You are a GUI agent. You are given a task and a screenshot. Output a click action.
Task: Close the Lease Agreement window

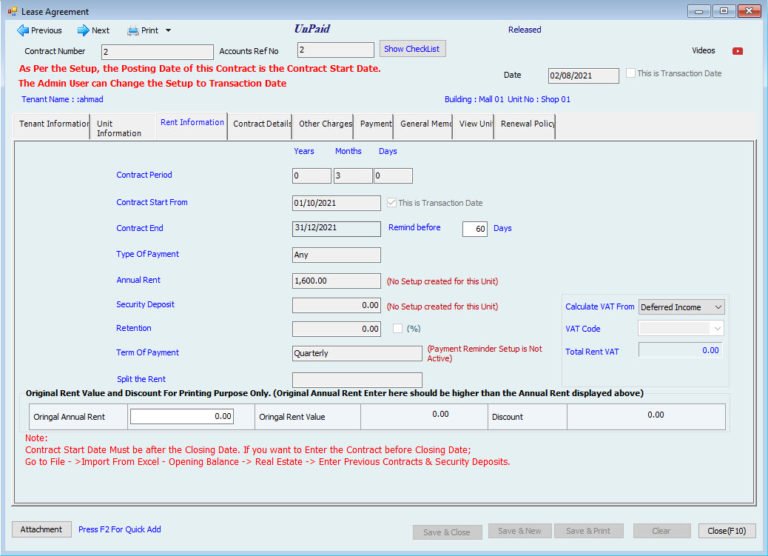(749, 11)
